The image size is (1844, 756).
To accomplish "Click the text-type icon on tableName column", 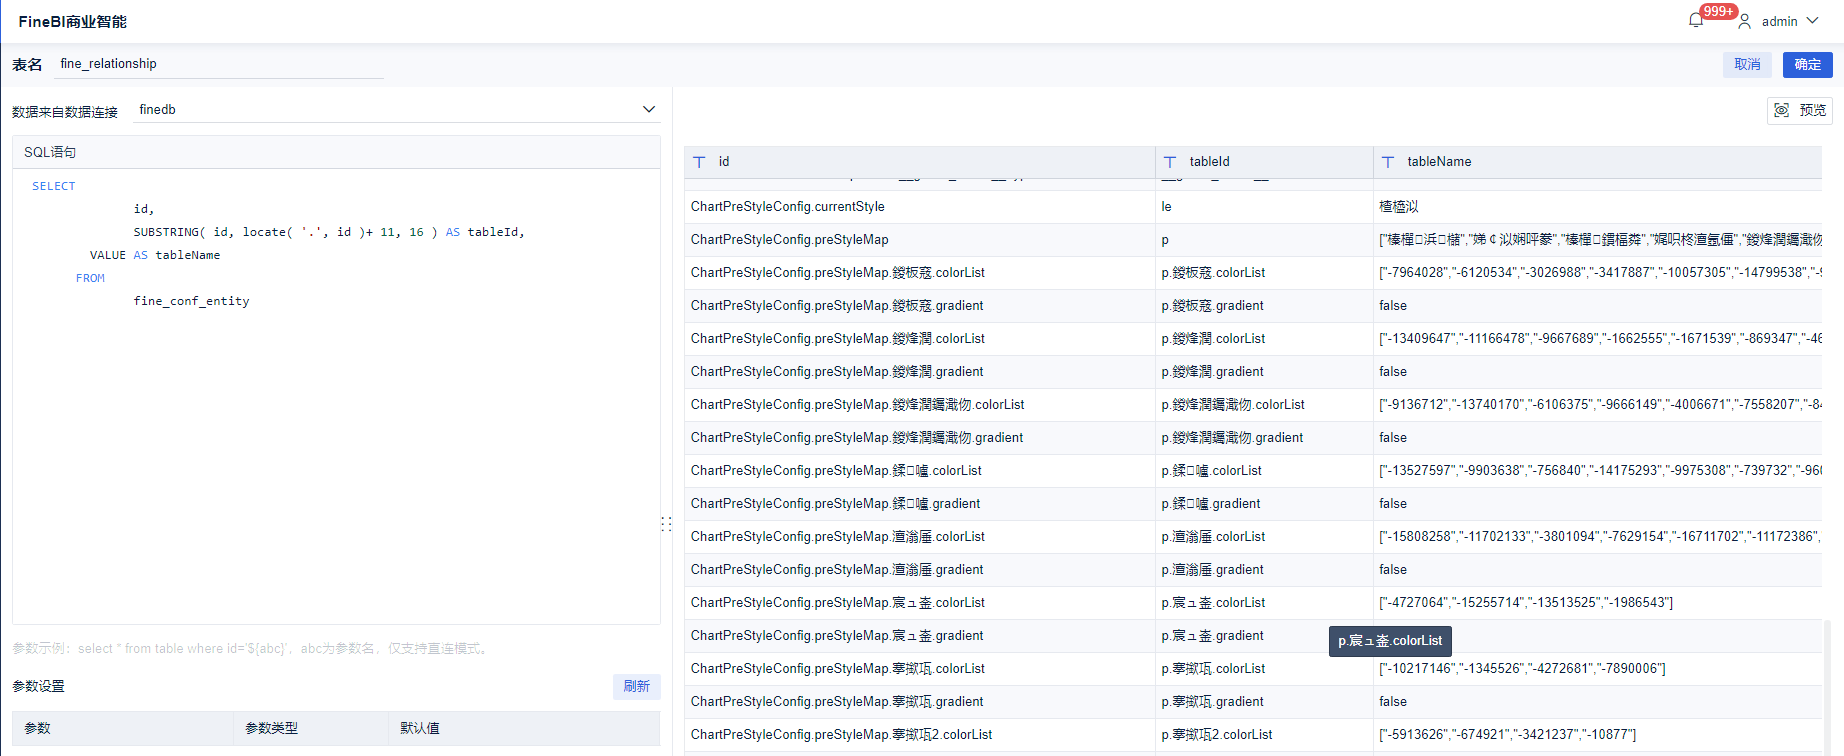I will pyautogui.click(x=1388, y=162).
